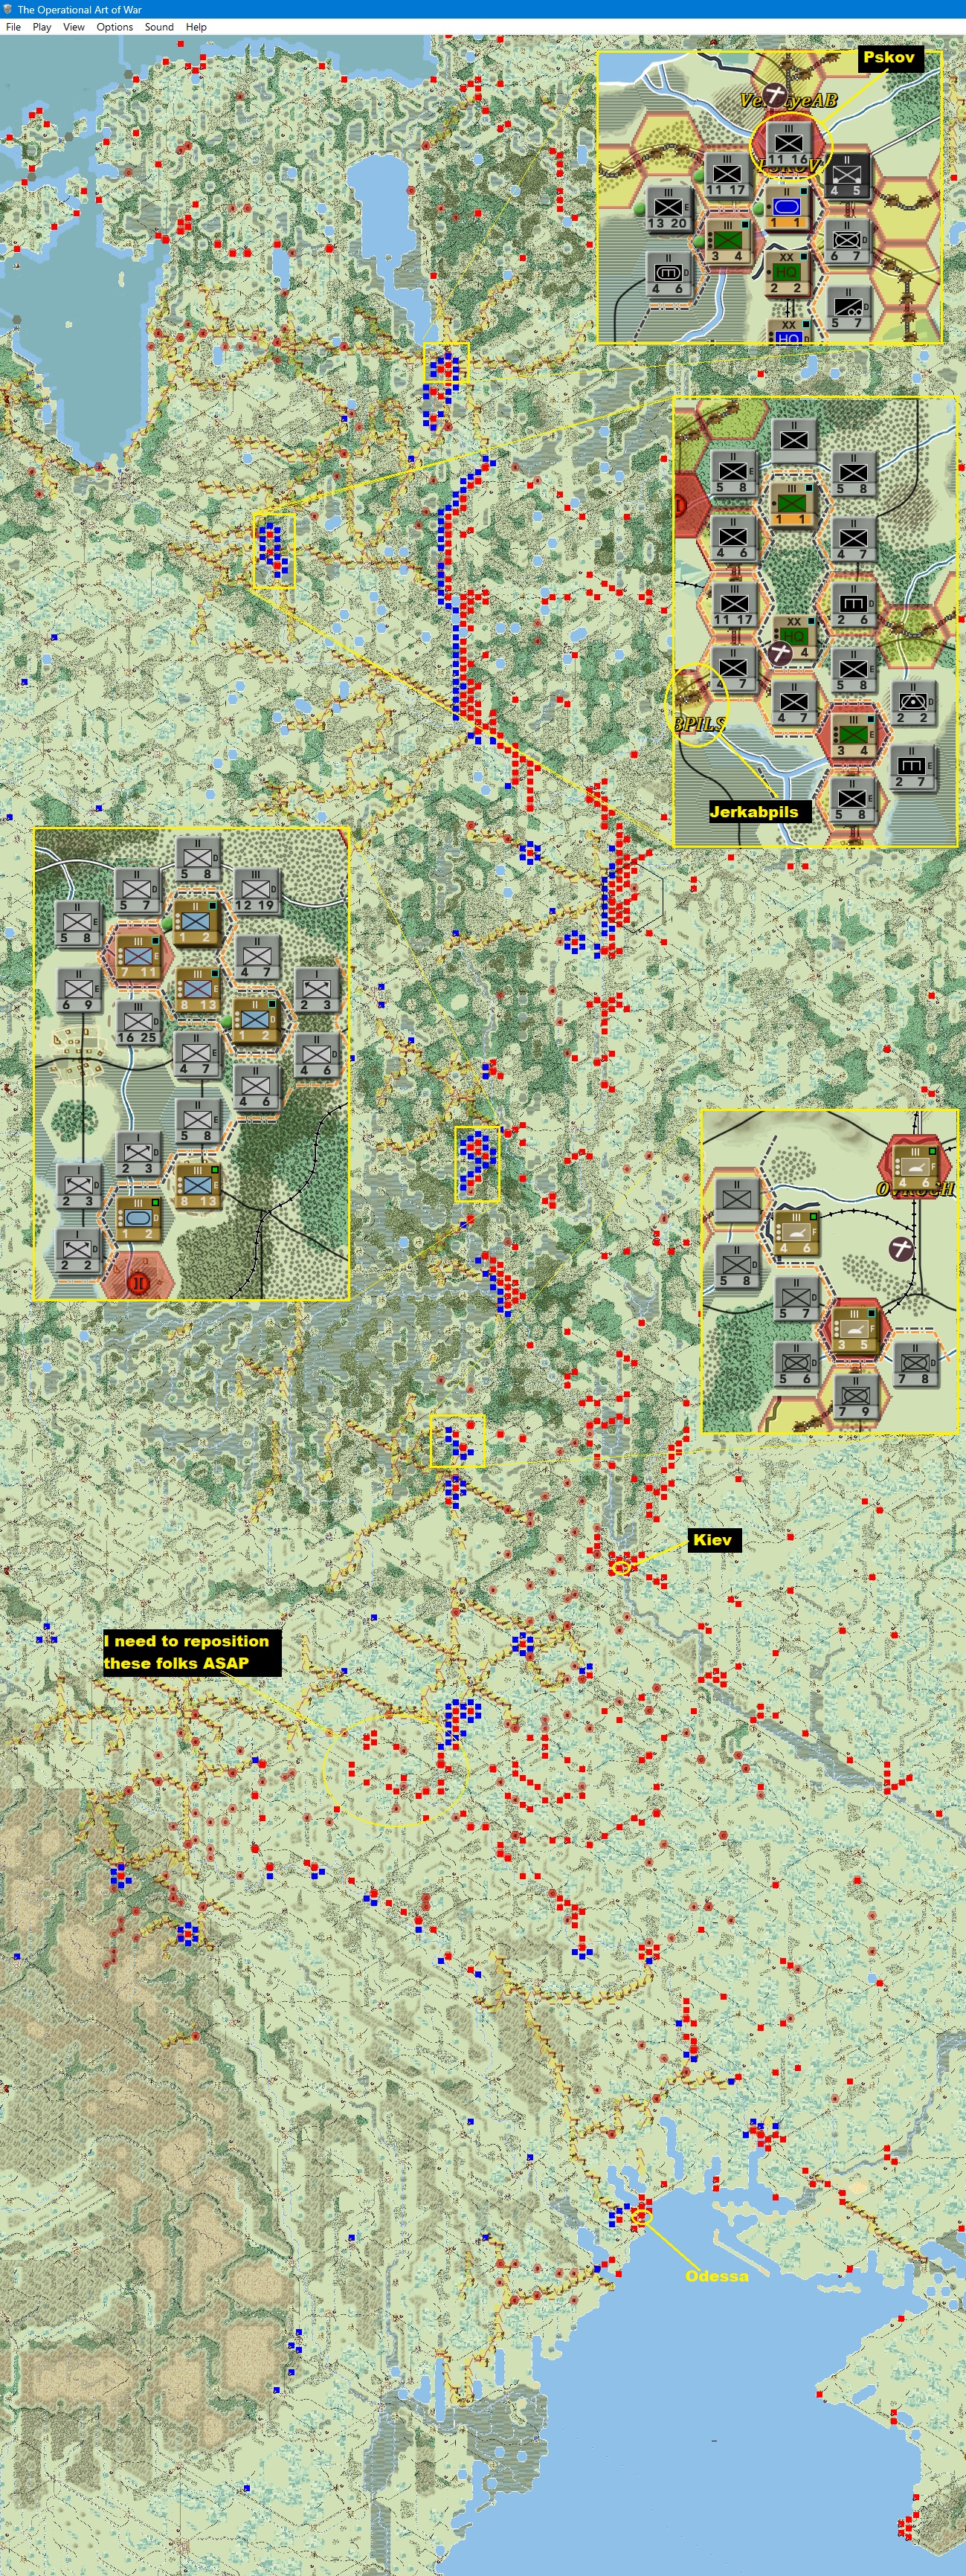
Task: Open the Options menu
Action: (115, 27)
